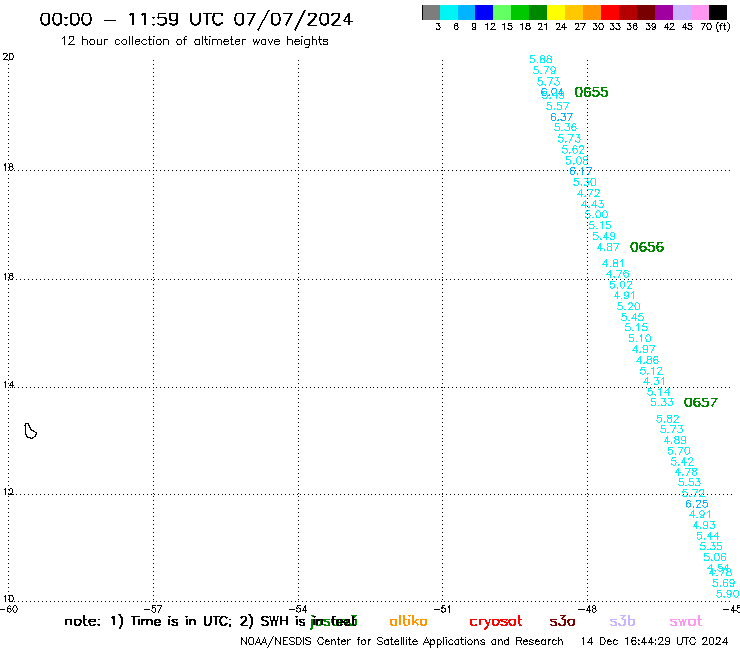
Task: Click the wave height value 5.06
Action: point(715,557)
